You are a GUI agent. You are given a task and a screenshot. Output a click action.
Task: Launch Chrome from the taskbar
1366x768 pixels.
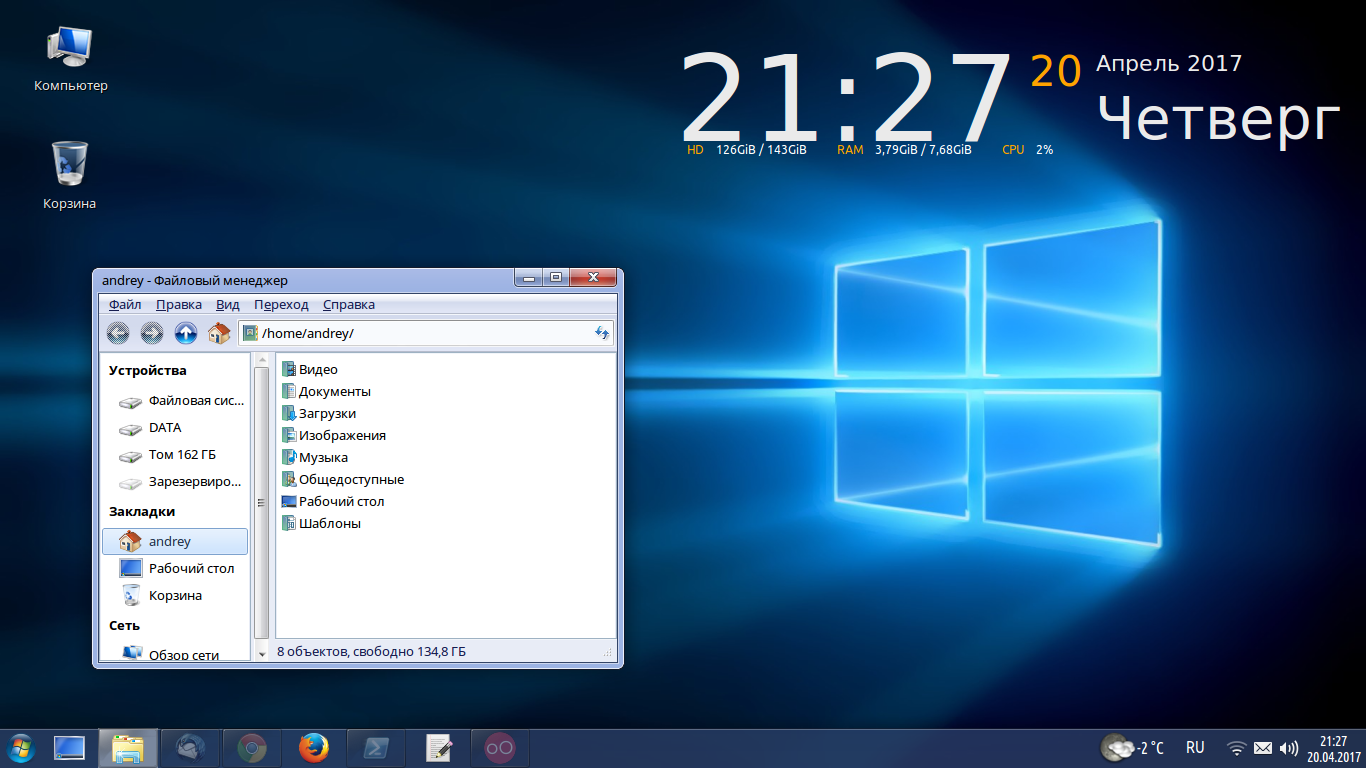click(252, 748)
